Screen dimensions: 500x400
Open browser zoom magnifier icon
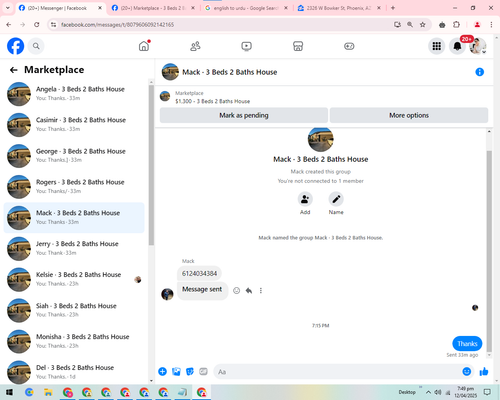click(x=410, y=25)
